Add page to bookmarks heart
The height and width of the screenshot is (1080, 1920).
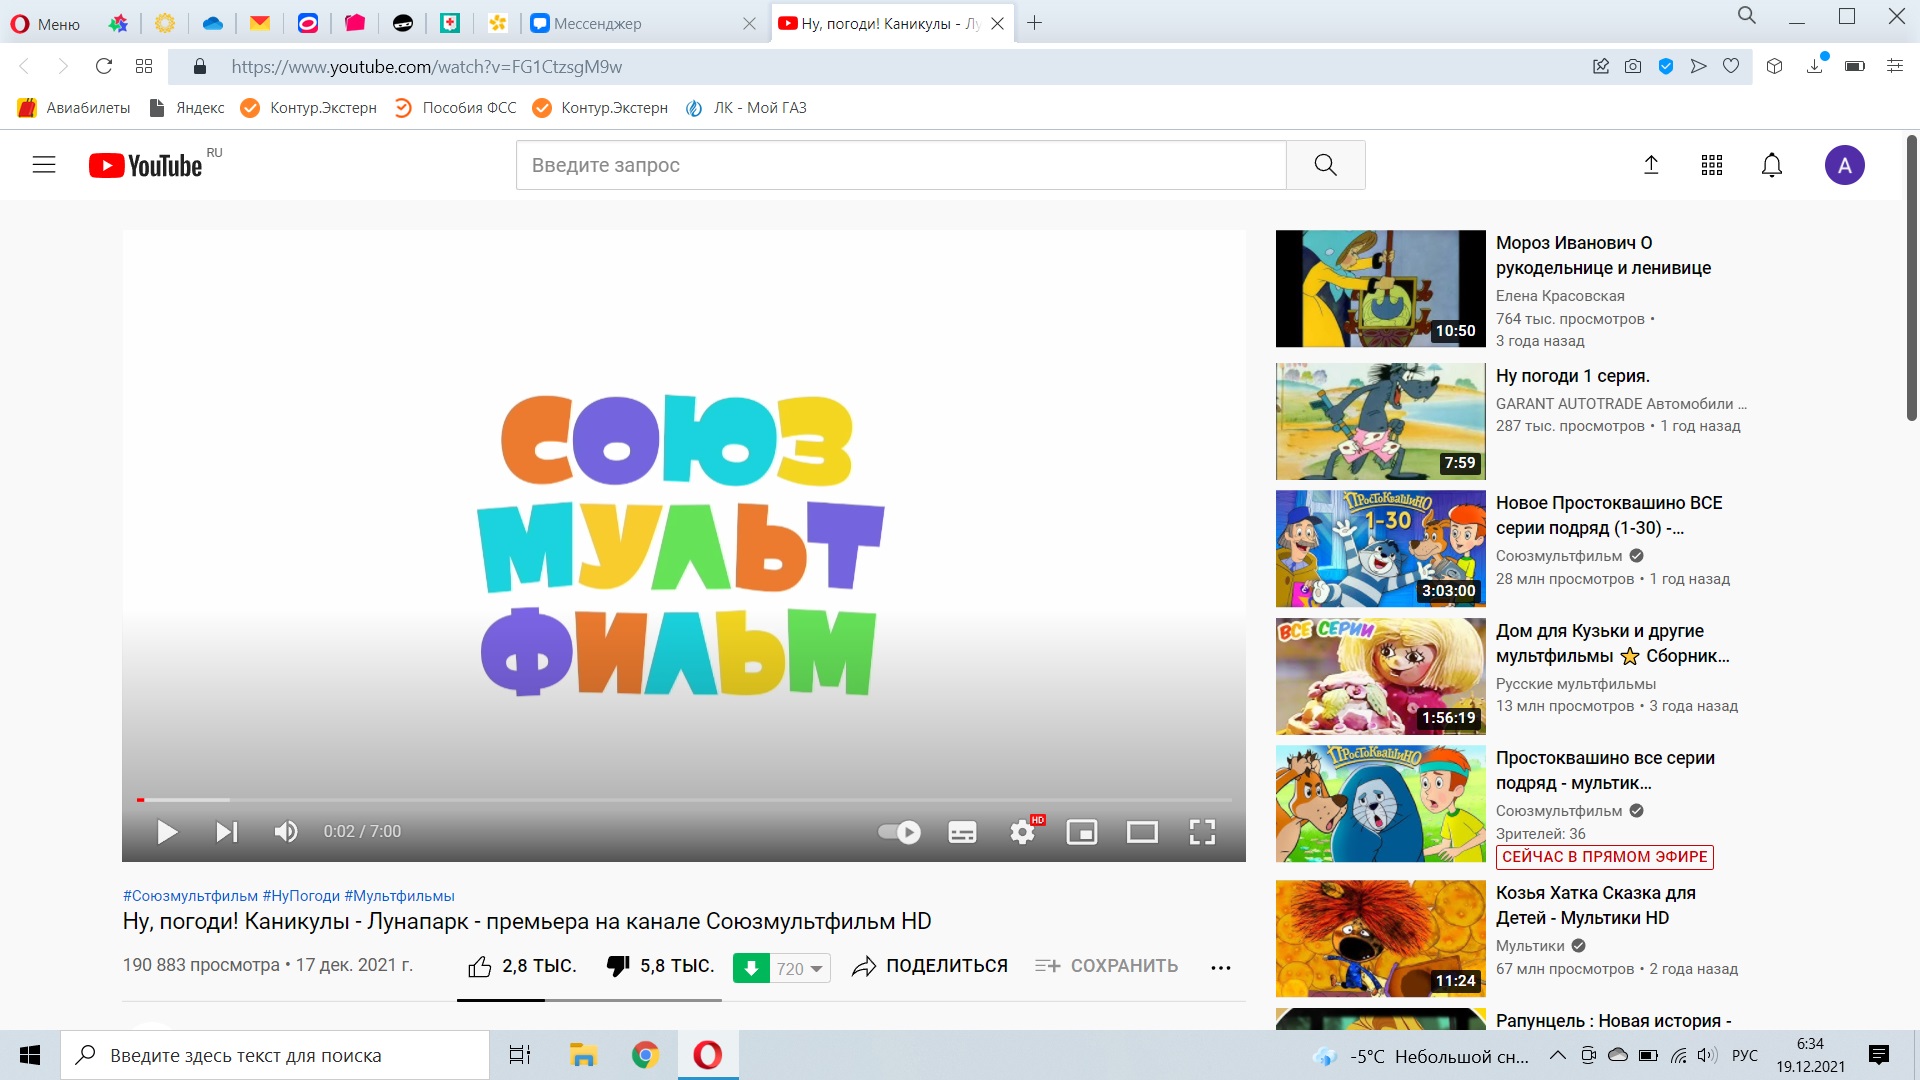tap(1731, 66)
